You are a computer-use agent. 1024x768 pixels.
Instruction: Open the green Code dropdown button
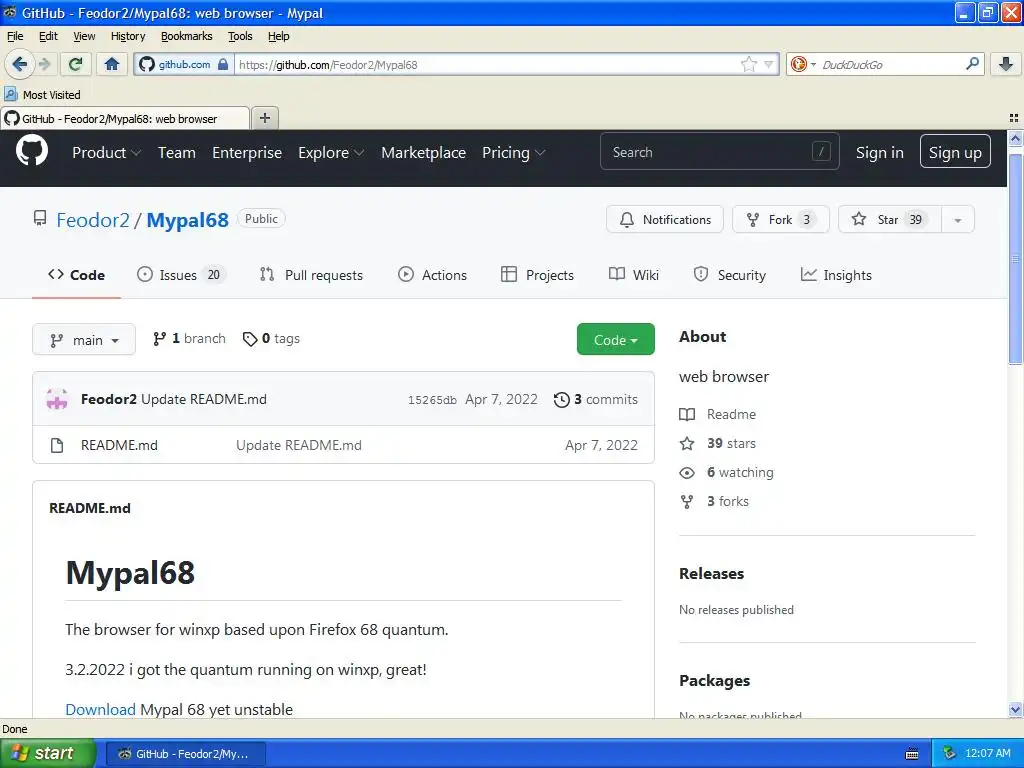coord(615,340)
